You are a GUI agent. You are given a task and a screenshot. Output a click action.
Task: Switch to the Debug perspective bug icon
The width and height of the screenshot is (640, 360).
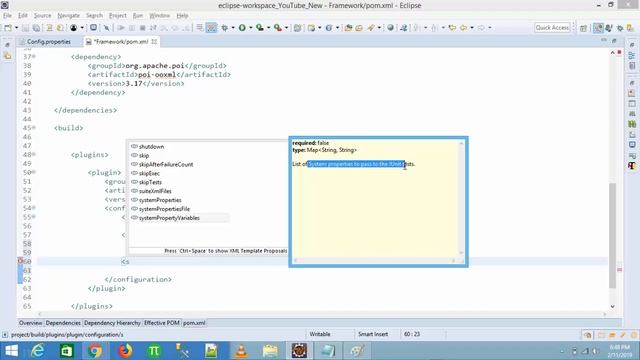pyautogui.click(x=620, y=28)
